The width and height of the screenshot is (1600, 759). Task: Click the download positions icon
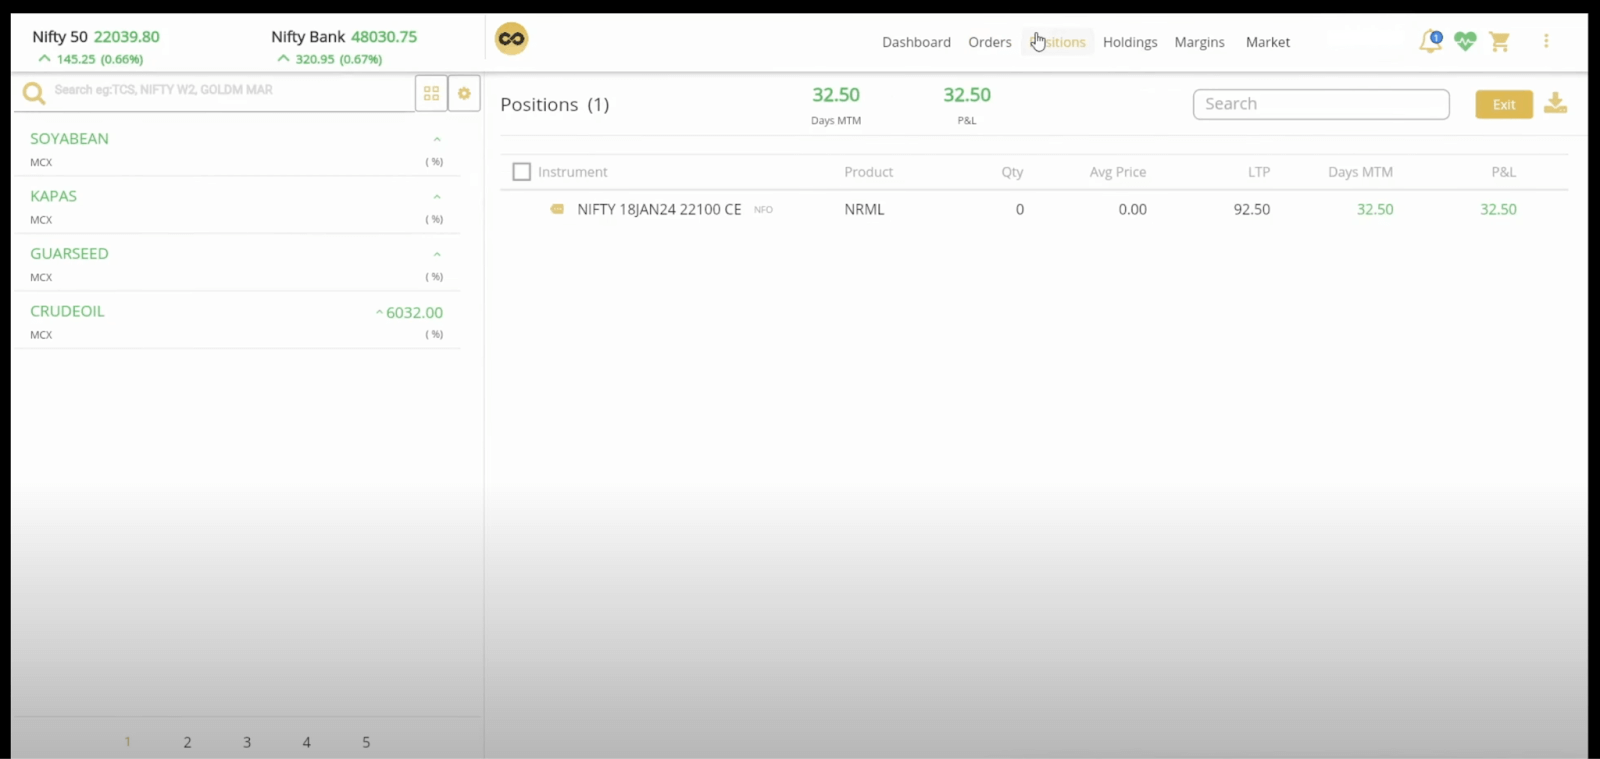pos(1555,103)
